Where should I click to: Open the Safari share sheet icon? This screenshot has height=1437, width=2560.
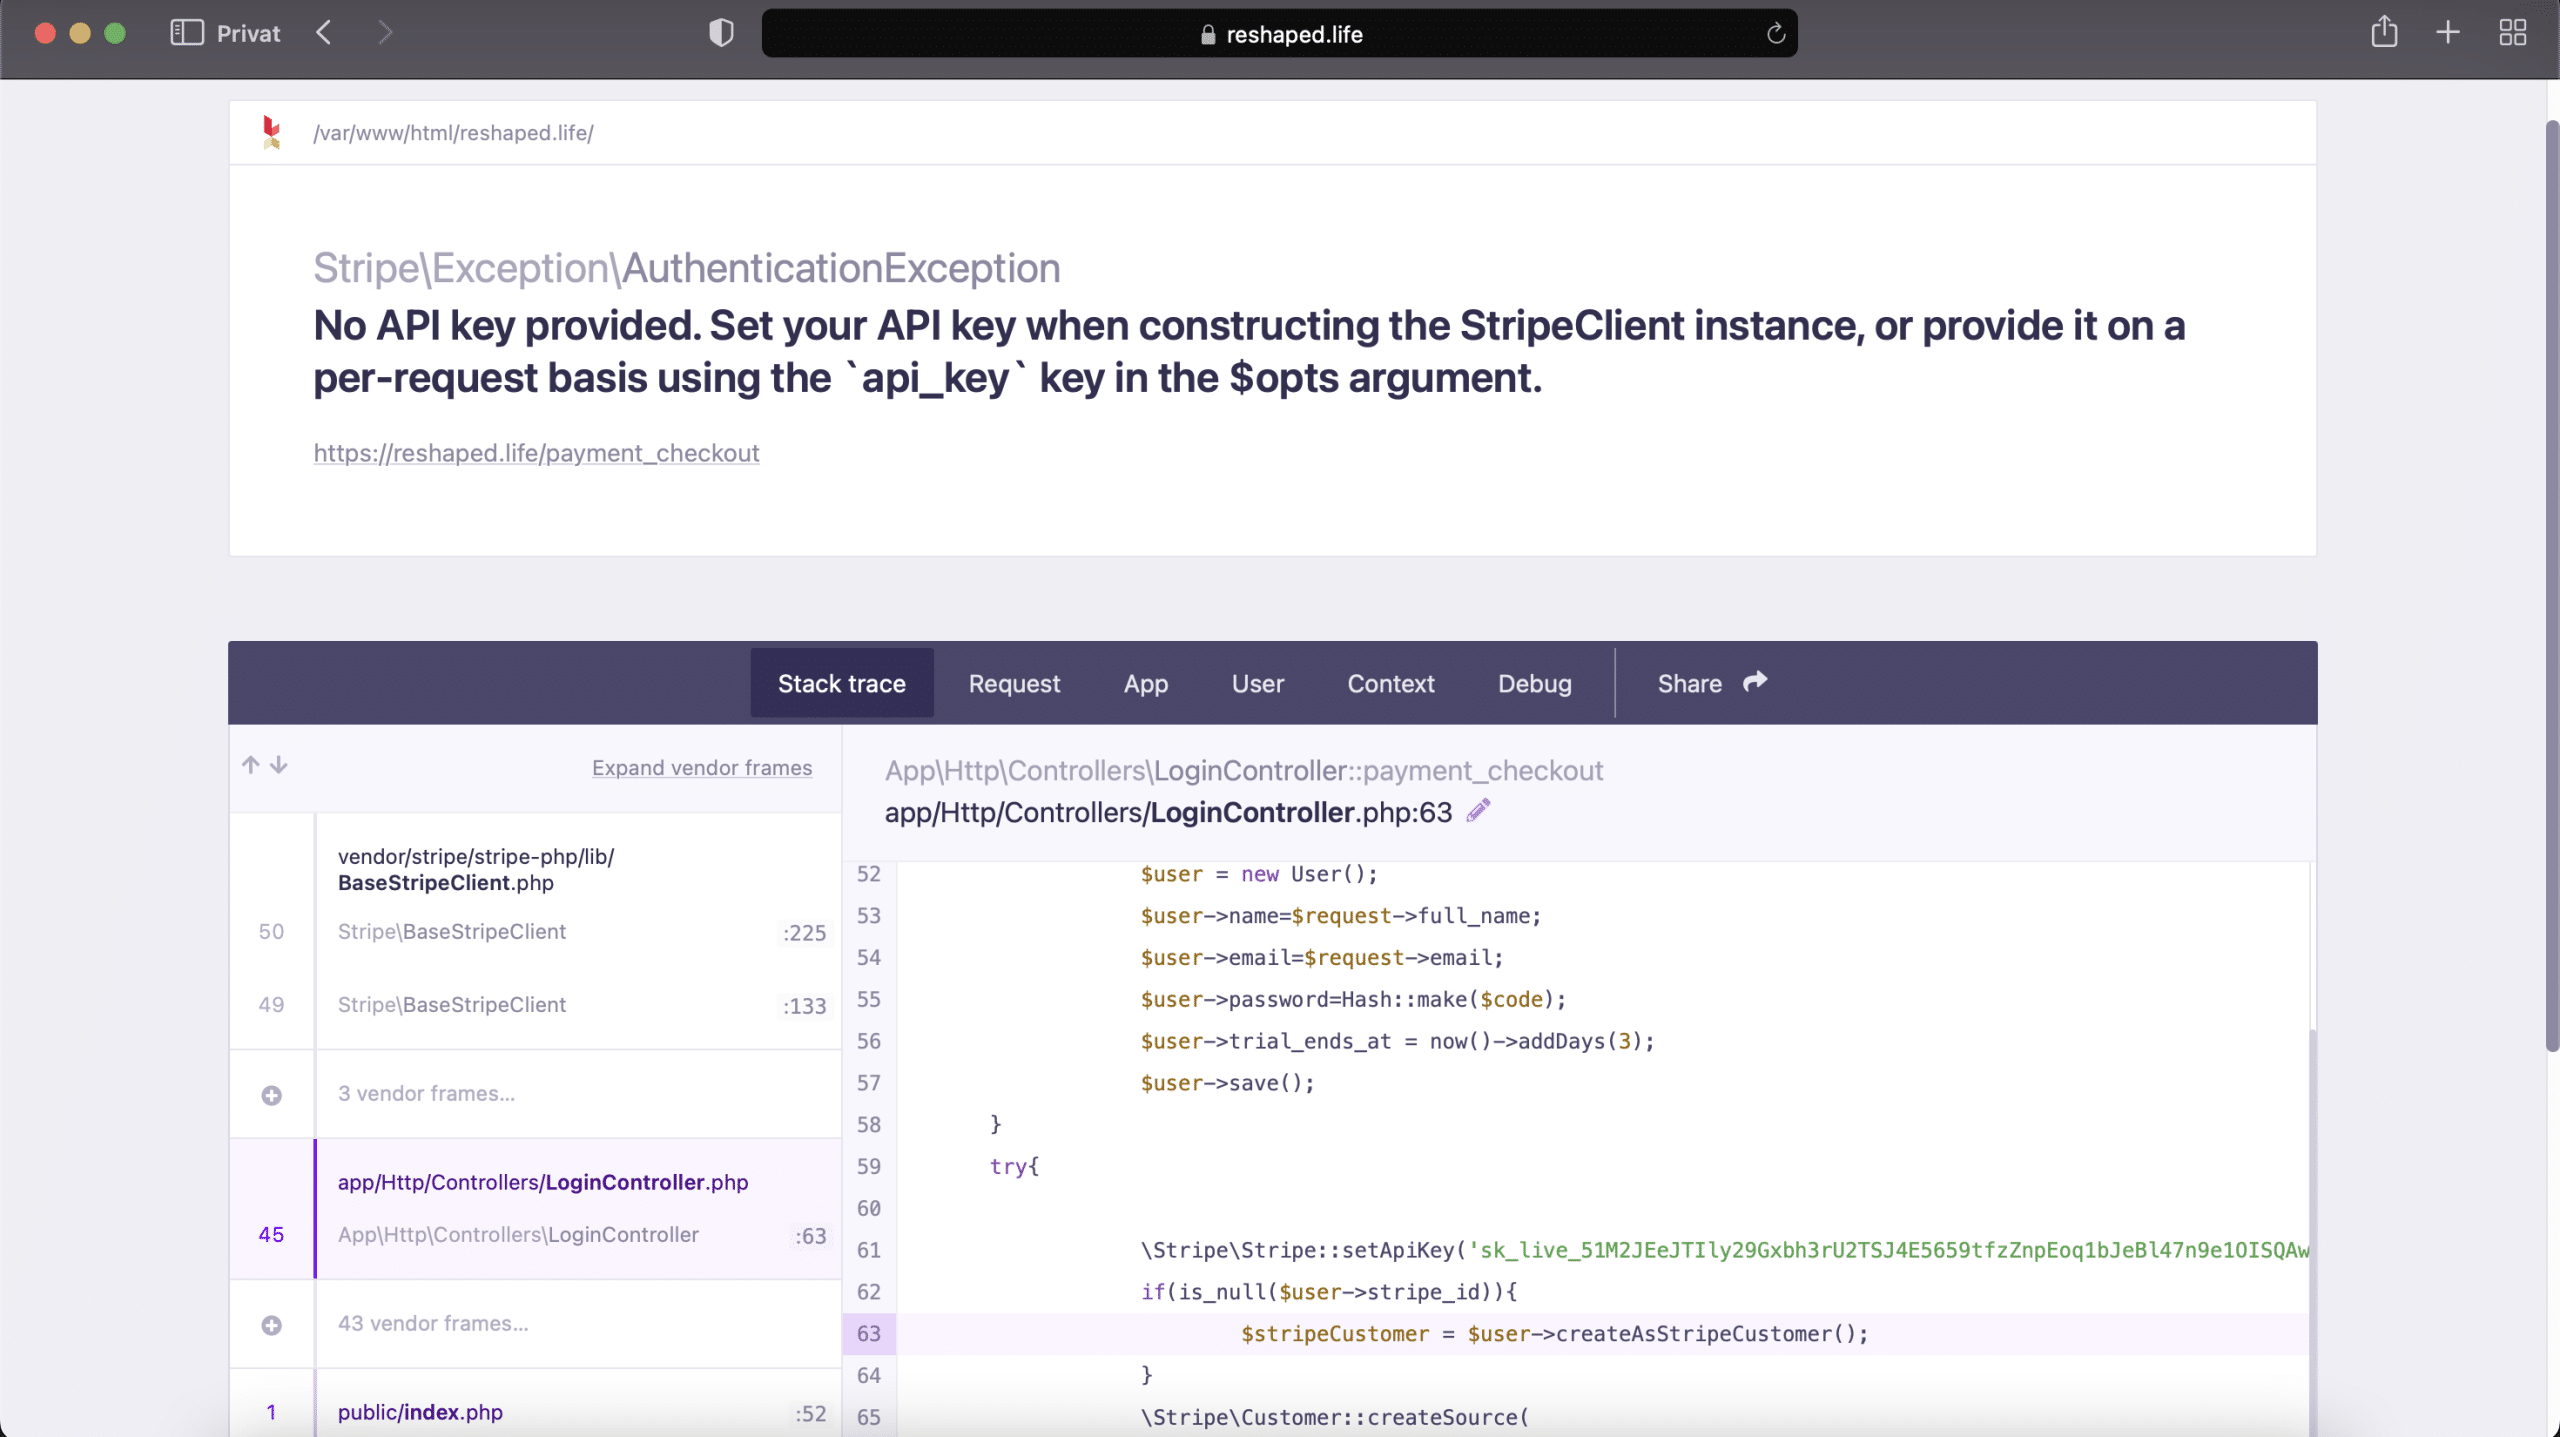[x=2384, y=32]
